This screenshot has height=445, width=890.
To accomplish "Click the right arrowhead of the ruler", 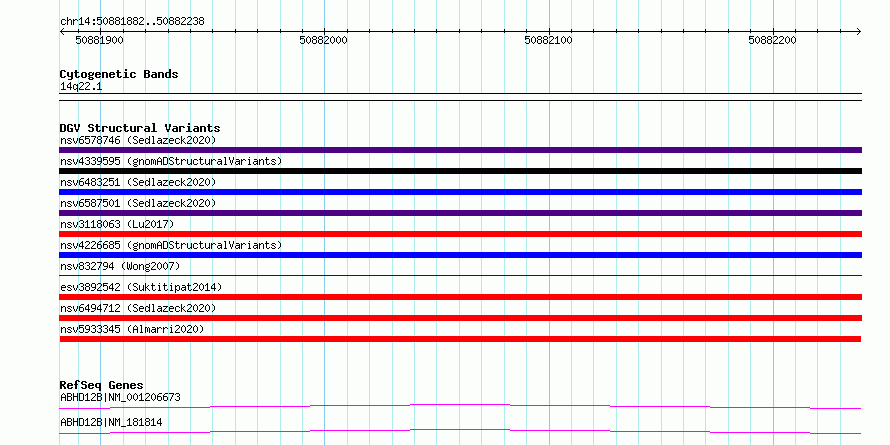I will pos(858,32).
